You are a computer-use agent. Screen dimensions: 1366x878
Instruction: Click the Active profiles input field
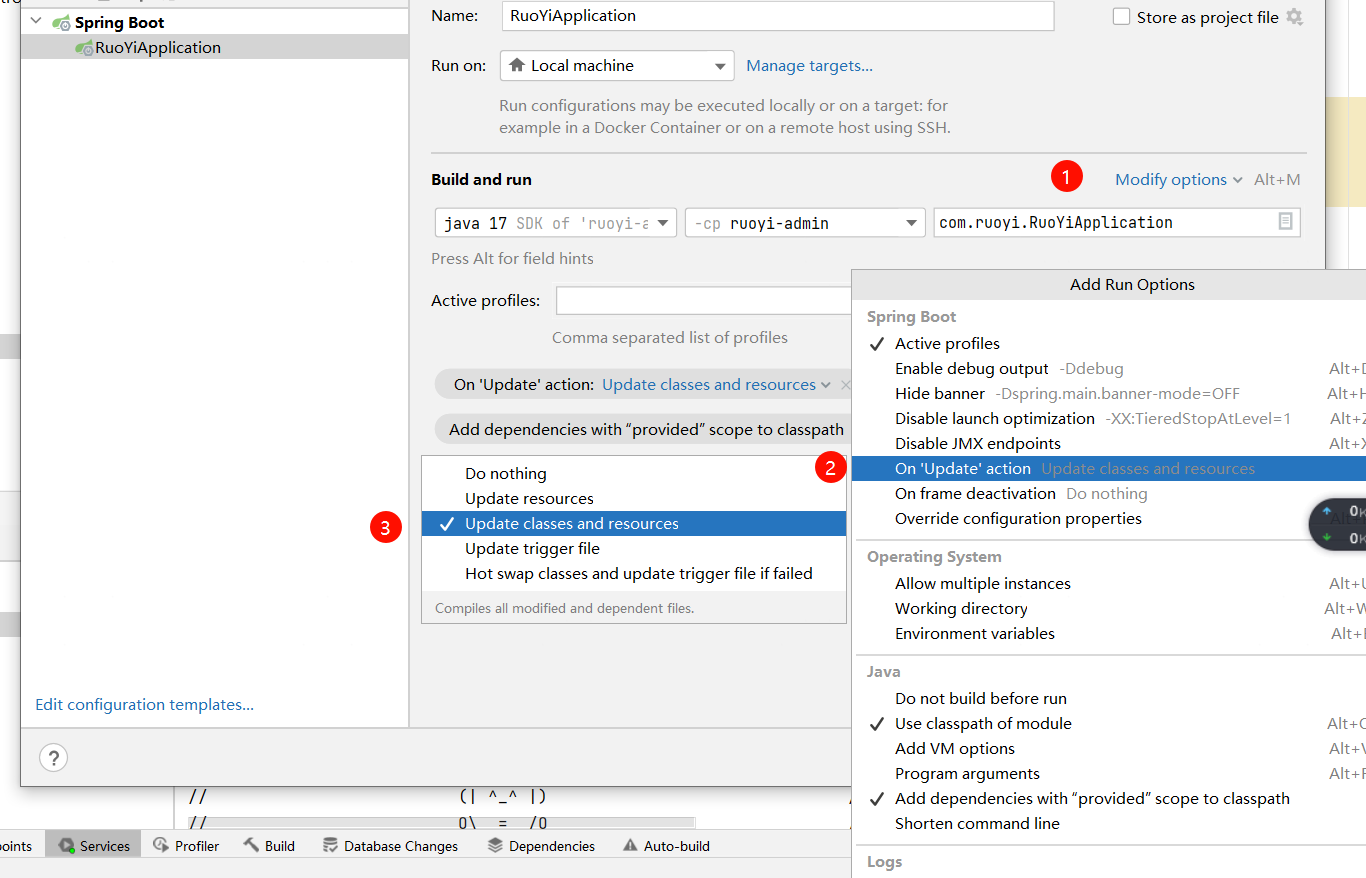point(704,301)
